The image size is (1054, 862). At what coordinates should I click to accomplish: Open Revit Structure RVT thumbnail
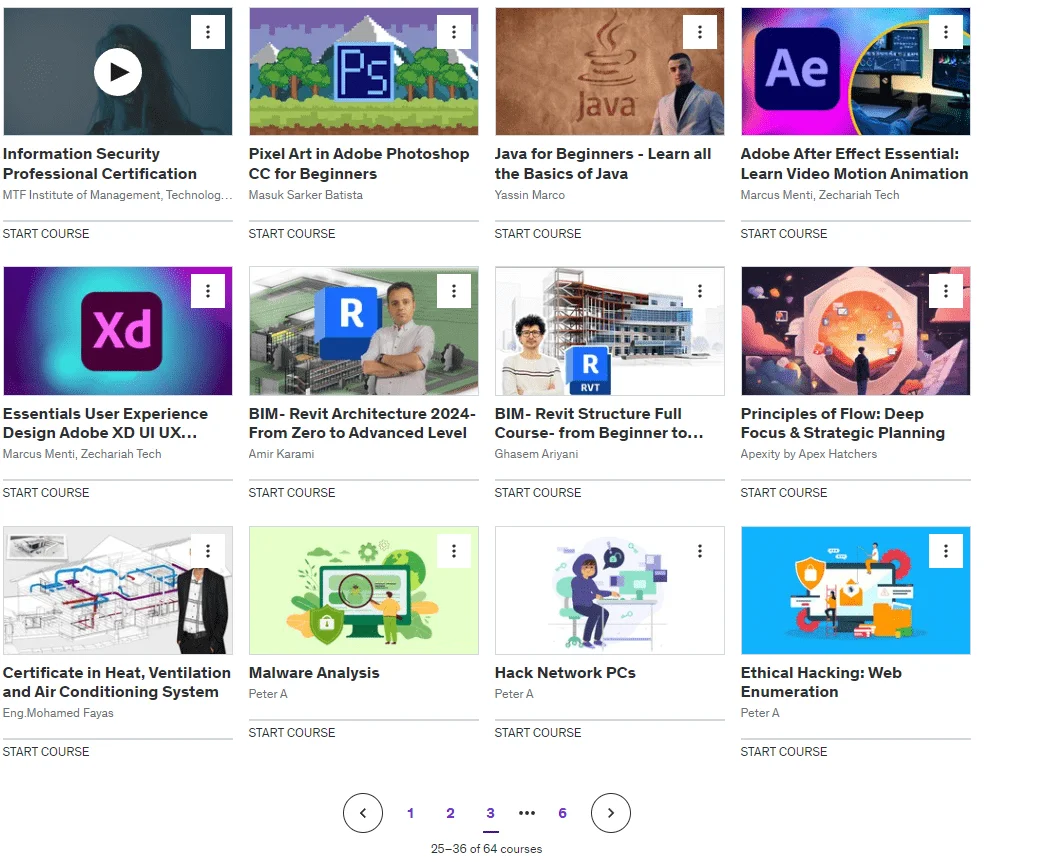pos(610,331)
